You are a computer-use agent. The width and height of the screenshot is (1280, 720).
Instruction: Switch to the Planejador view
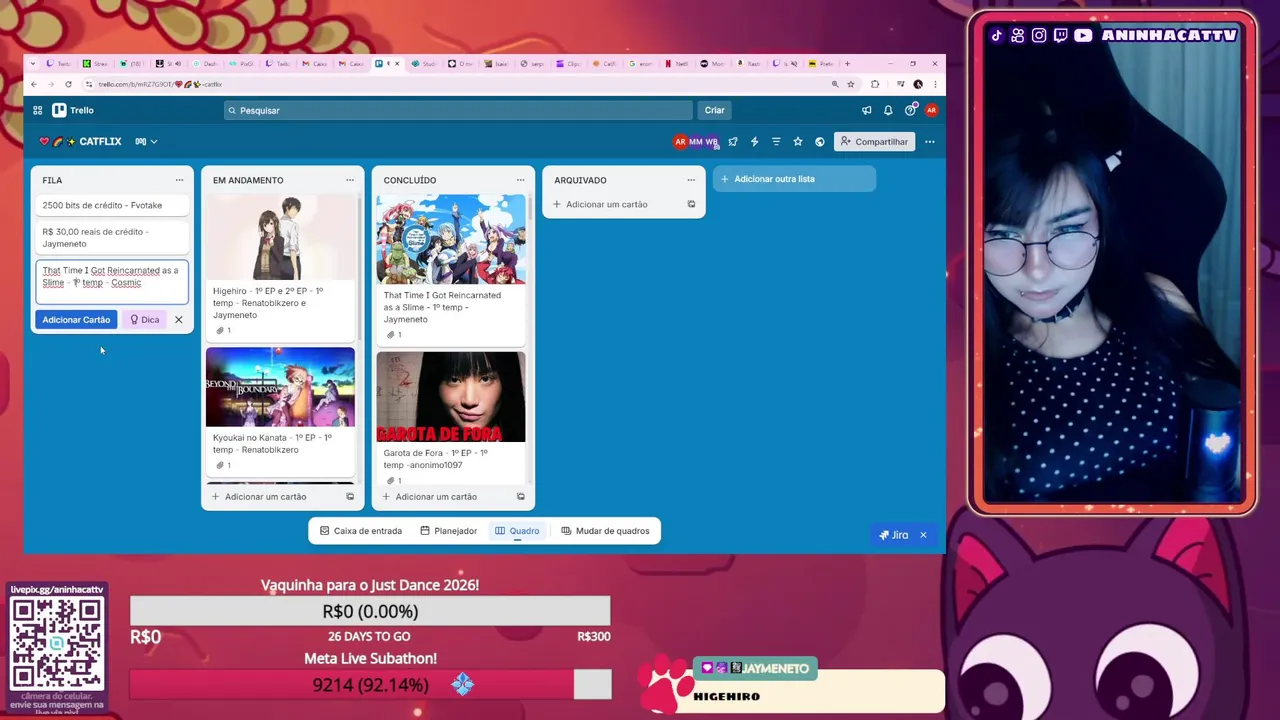(x=448, y=531)
